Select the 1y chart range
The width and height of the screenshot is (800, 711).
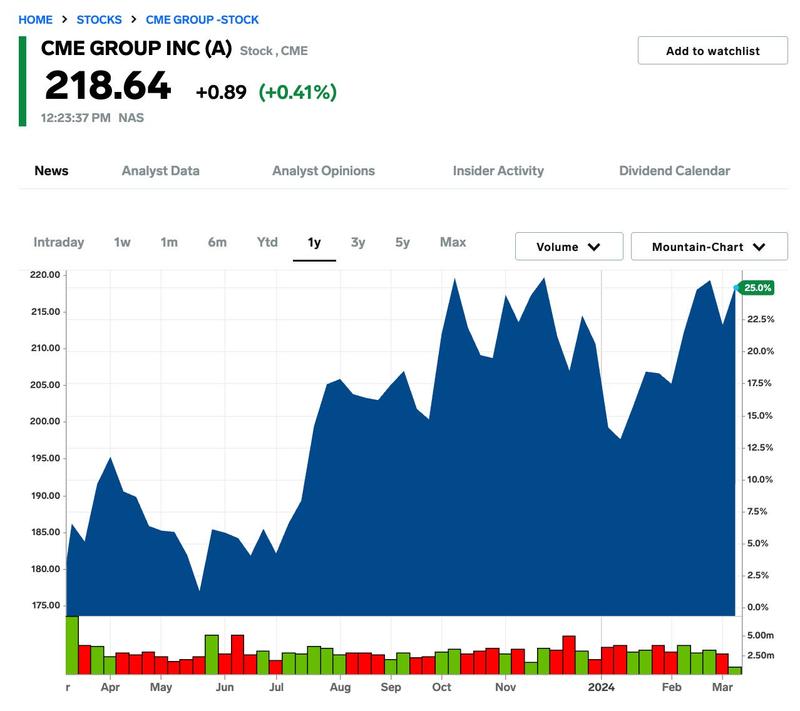click(314, 243)
